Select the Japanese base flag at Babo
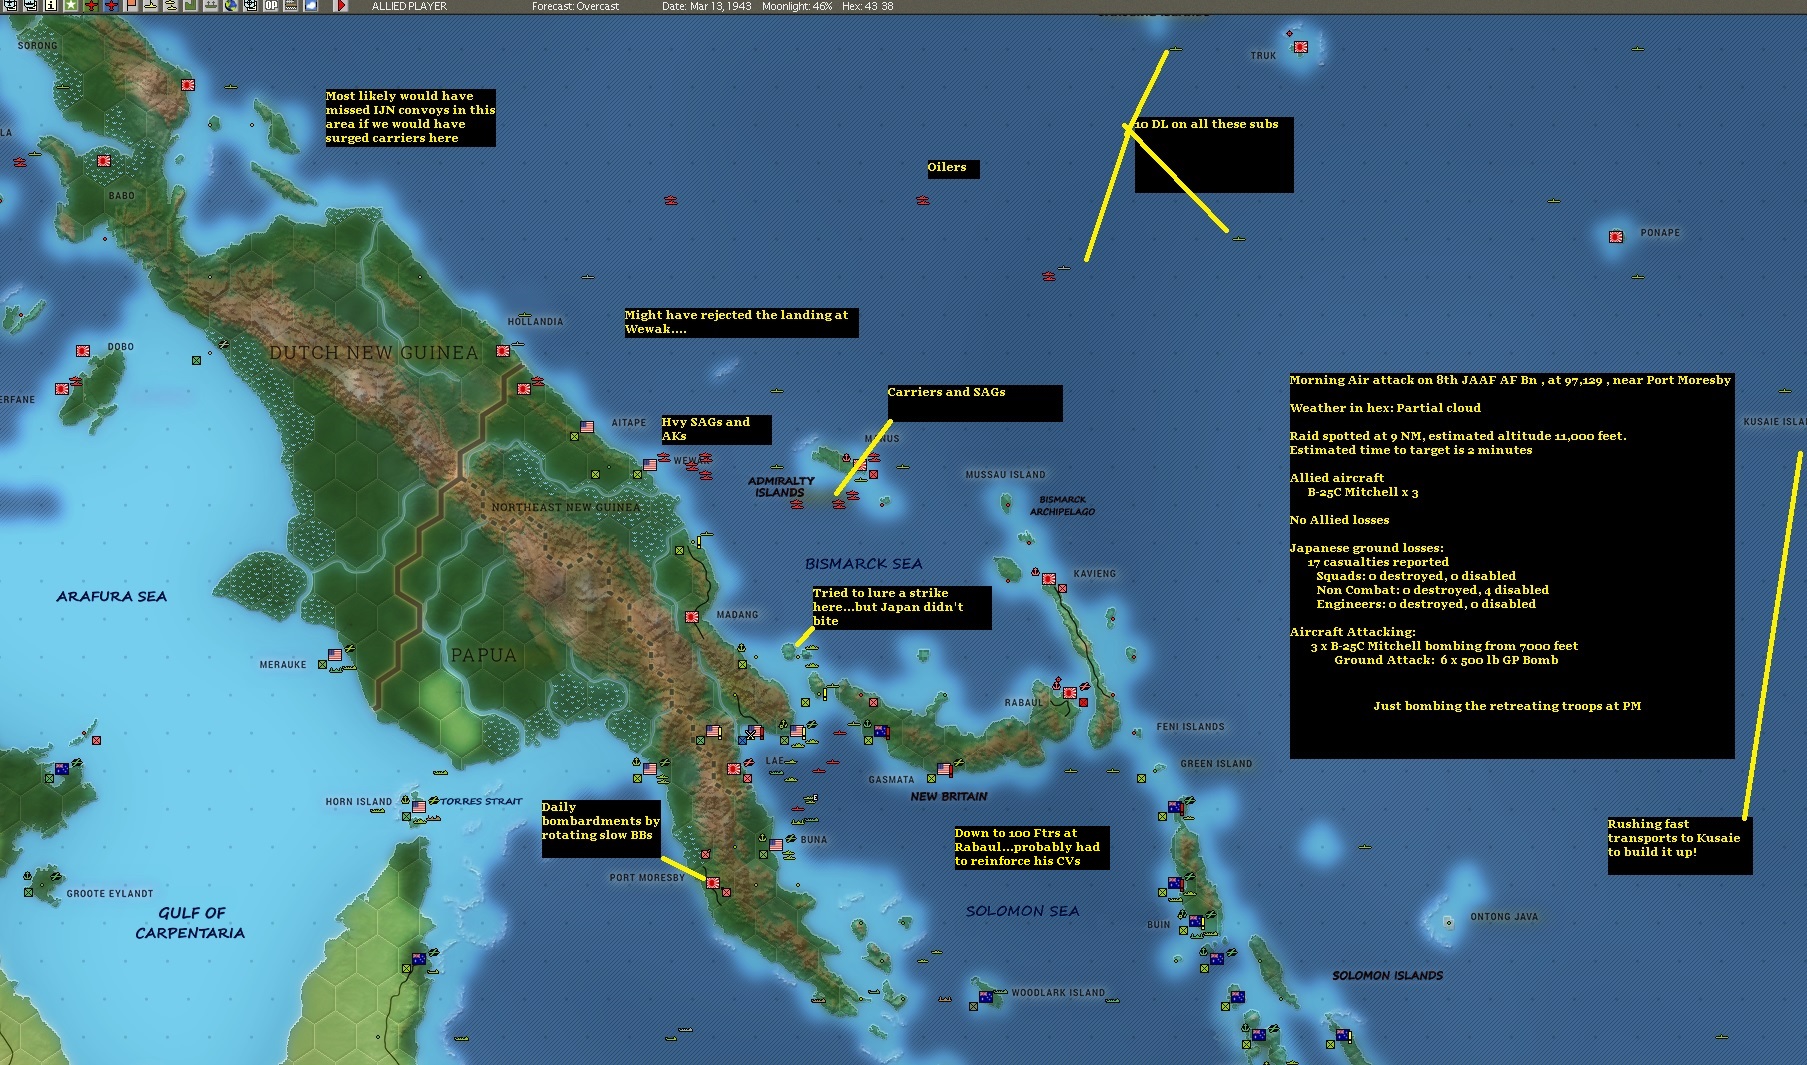 pos(103,160)
